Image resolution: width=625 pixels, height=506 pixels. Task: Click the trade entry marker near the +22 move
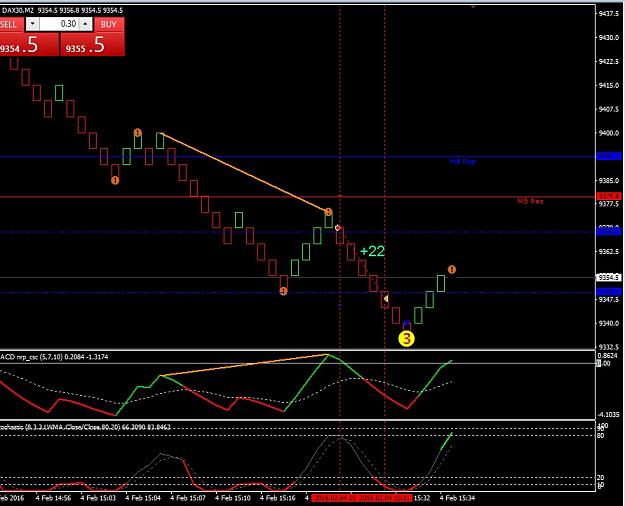[338, 228]
